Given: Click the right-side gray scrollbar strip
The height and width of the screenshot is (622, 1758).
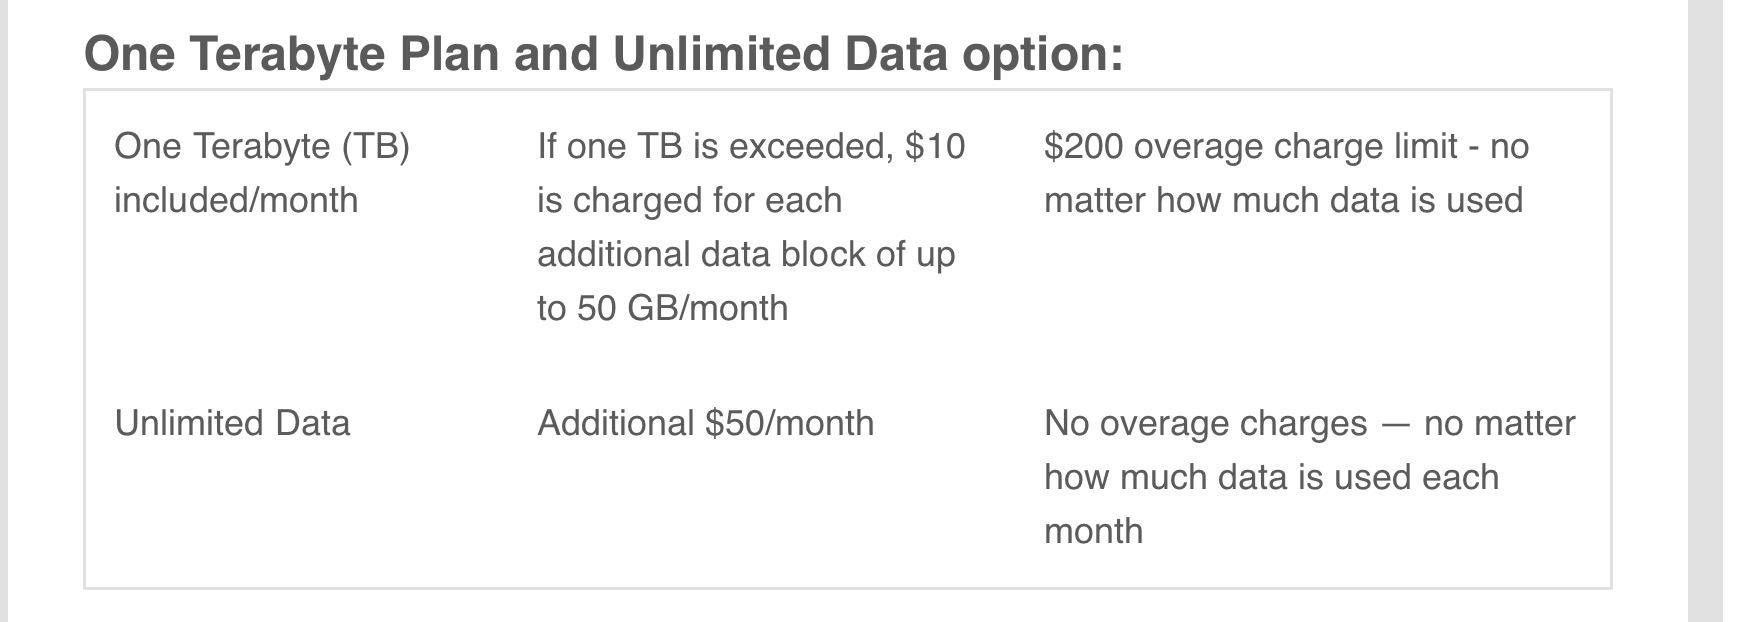Looking at the screenshot, I should coord(1723,311).
